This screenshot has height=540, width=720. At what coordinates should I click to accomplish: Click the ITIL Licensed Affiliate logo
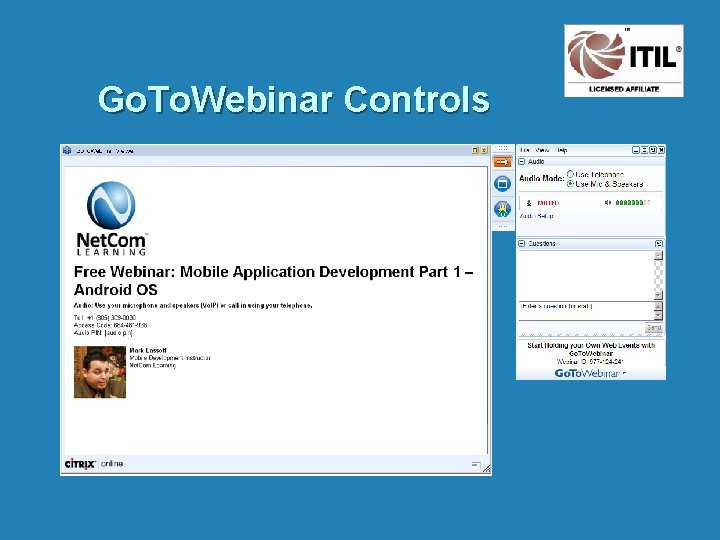pyautogui.click(x=624, y=61)
